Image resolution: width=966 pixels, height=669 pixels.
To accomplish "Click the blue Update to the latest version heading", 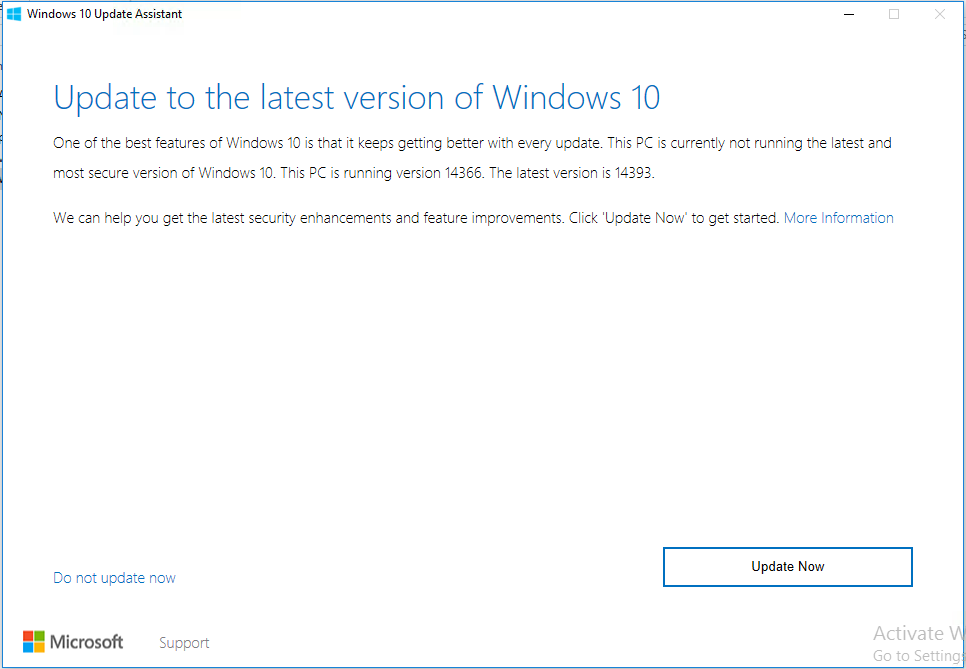I will 357,98.
